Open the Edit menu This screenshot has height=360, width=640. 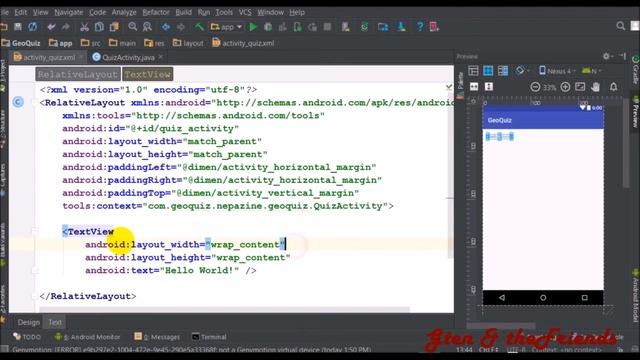tap(20, 12)
